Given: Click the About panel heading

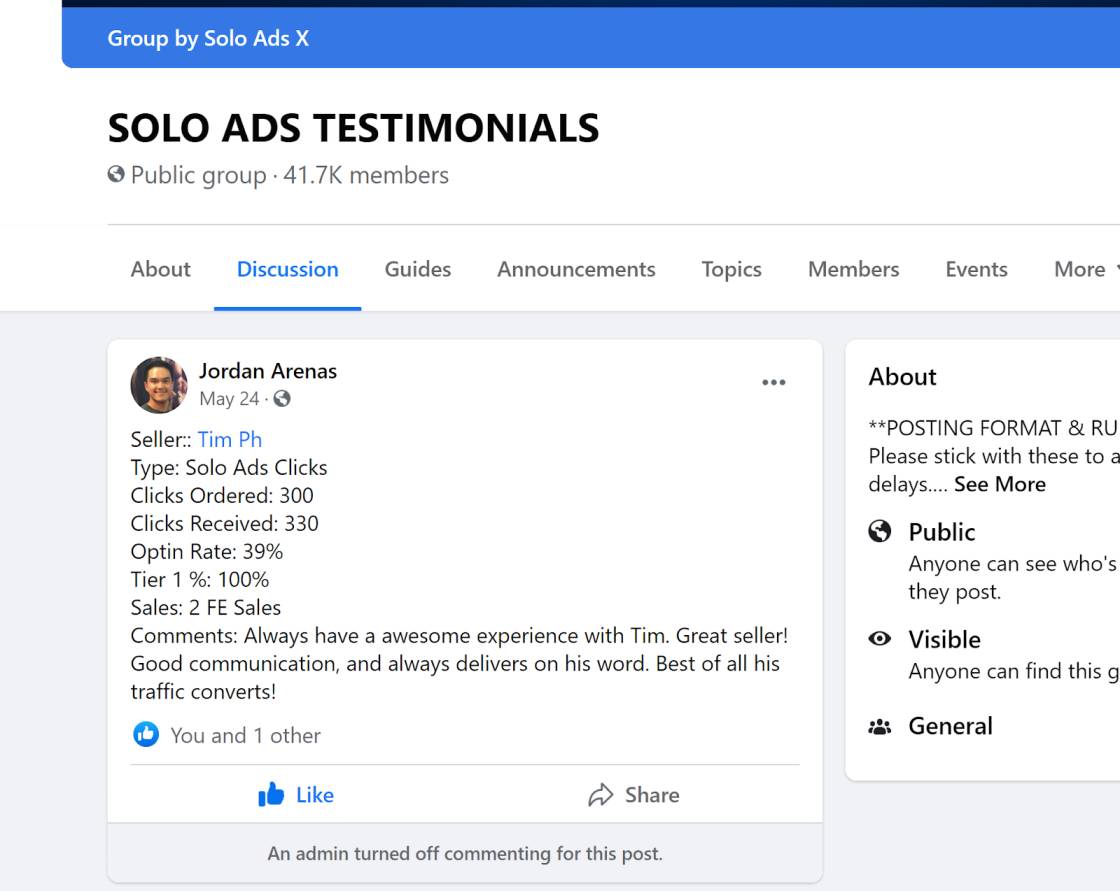Looking at the screenshot, I should [902, 377].
